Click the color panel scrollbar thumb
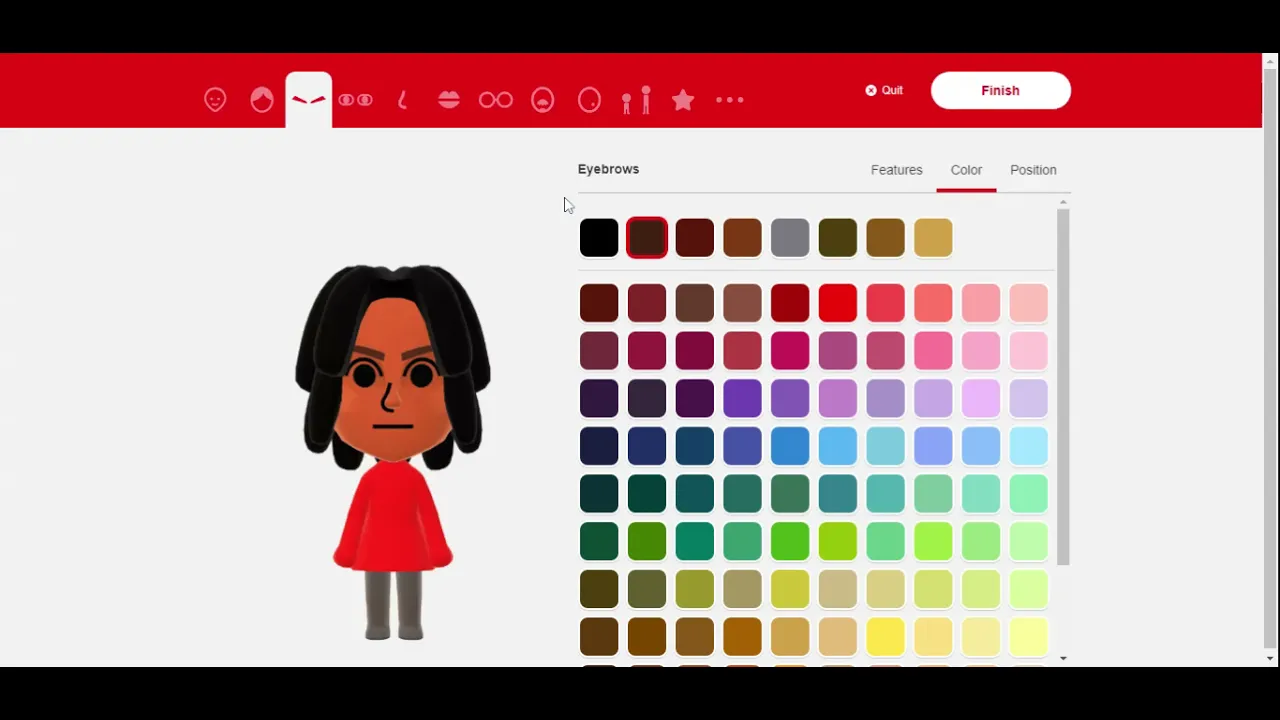Screen dimensions: 1280x720 (1063, 387)
